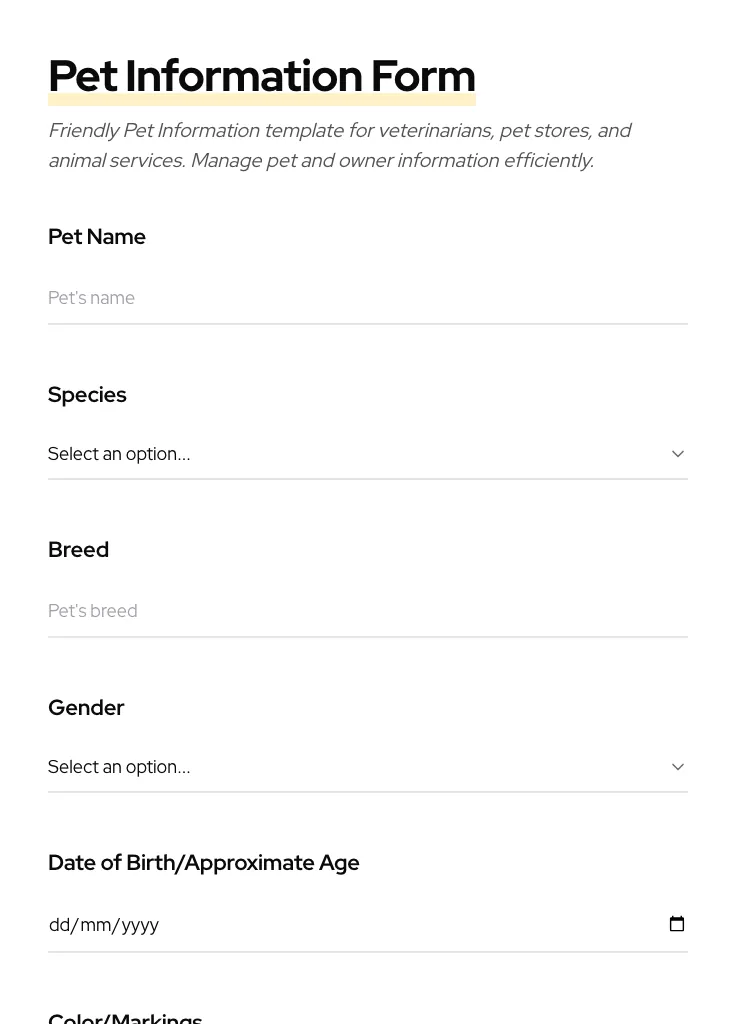
Task: Select the Pet Name field label
Action: pyautogui.click(x=96, y=237)
